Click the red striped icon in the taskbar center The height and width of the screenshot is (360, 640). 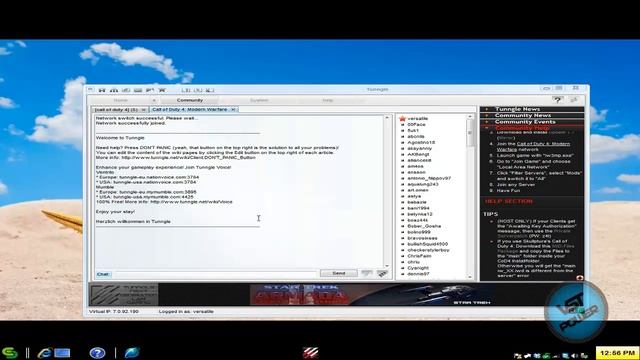(311, 353)
